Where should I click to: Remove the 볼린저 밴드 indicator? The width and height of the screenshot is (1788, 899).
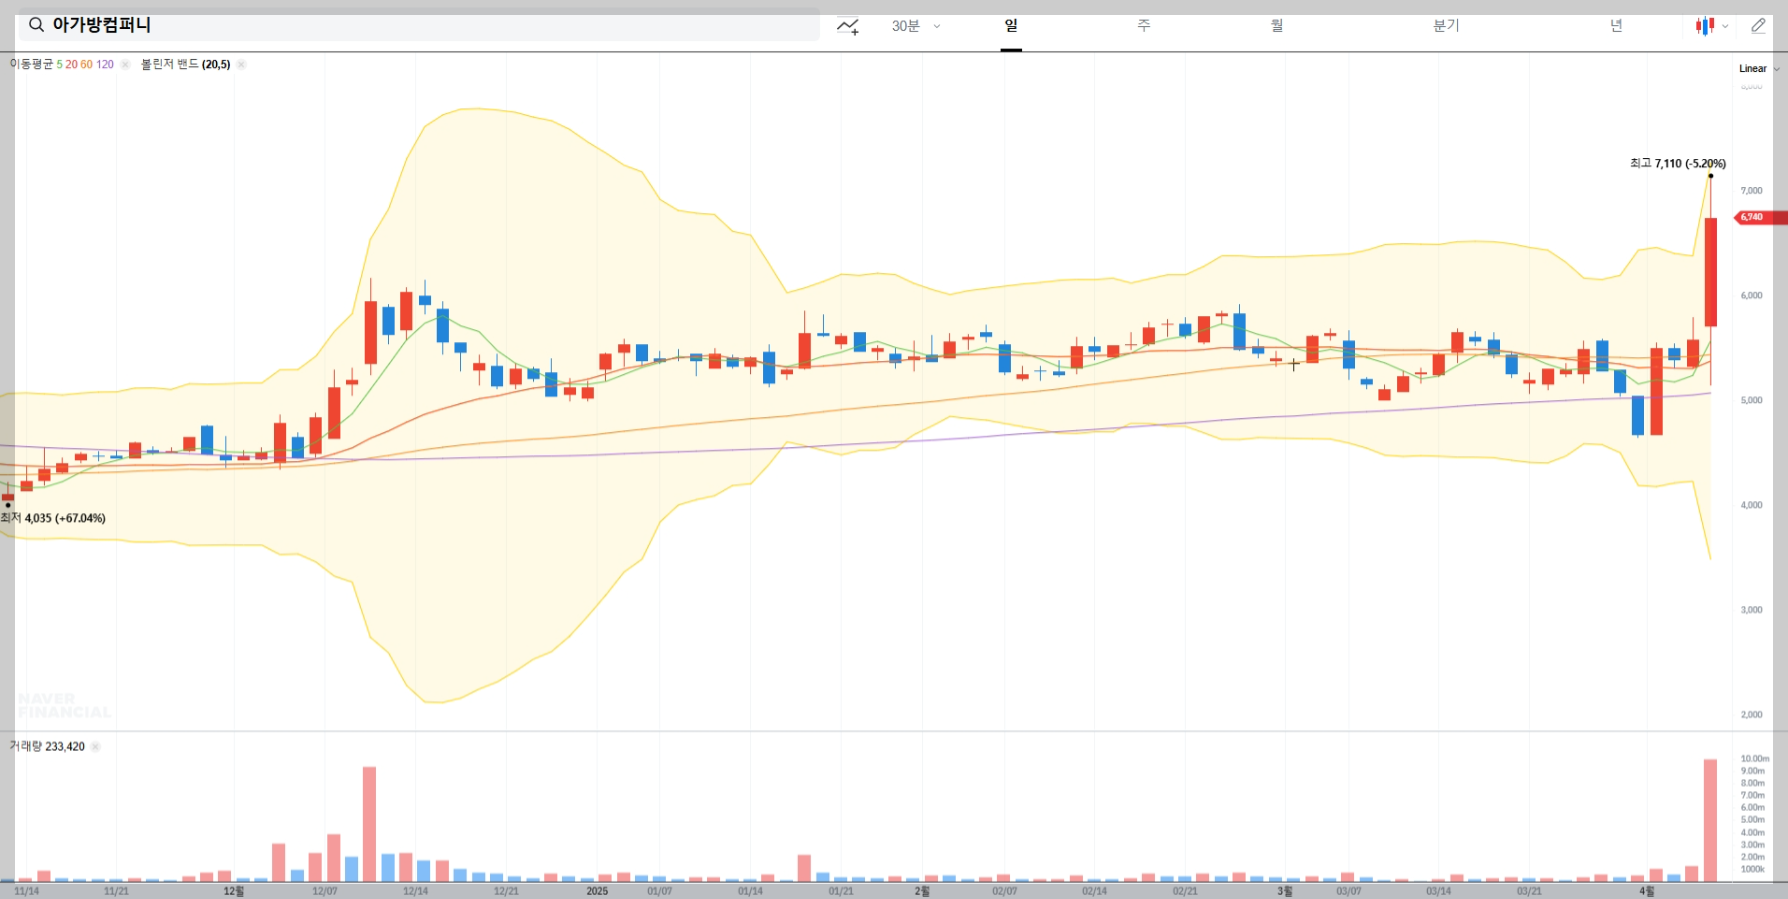click(x=241, y=64)
